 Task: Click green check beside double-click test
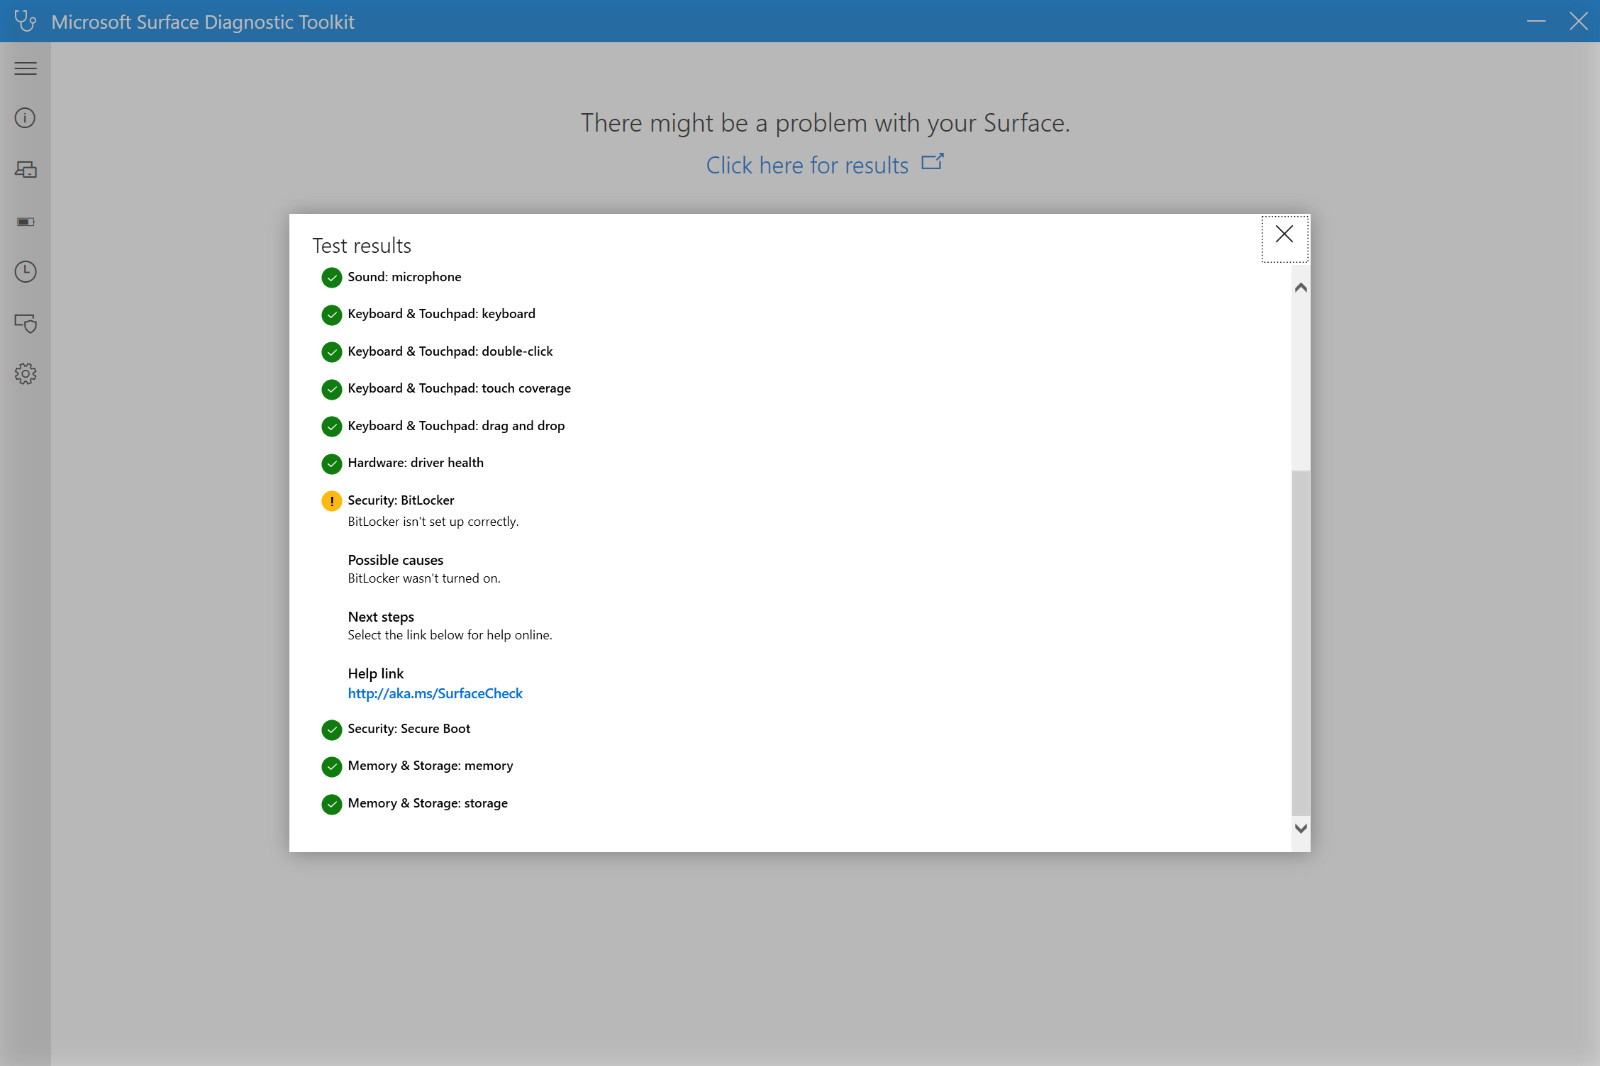pos(332,352)
